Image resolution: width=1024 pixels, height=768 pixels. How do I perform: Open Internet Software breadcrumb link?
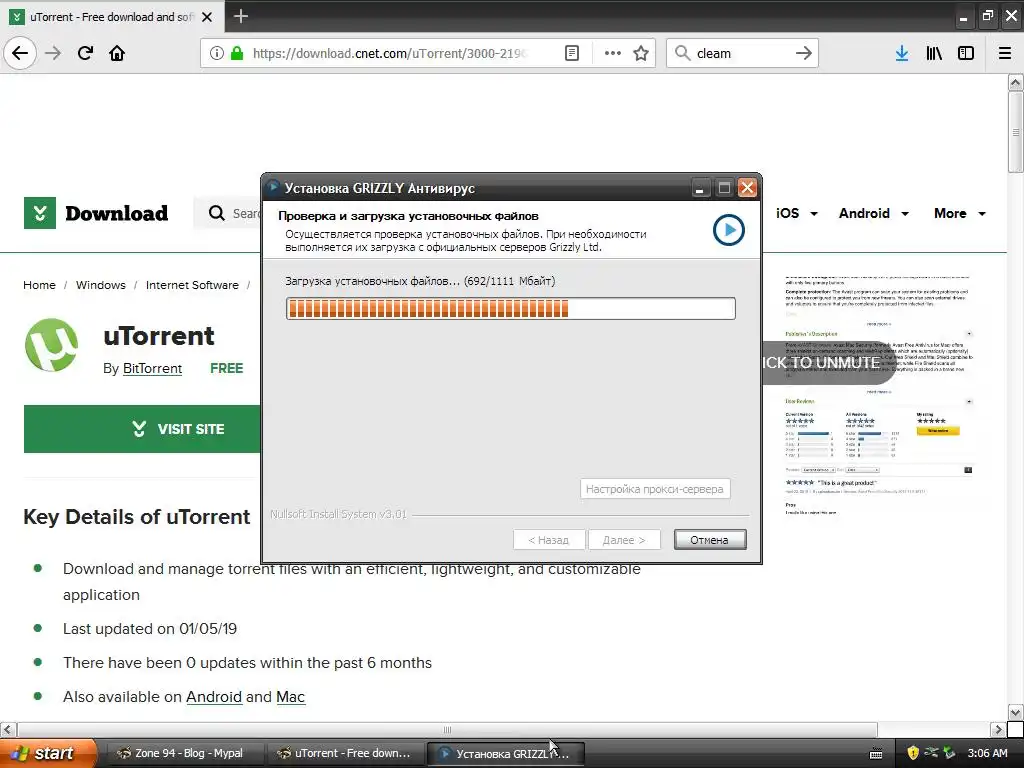[192, 285]
